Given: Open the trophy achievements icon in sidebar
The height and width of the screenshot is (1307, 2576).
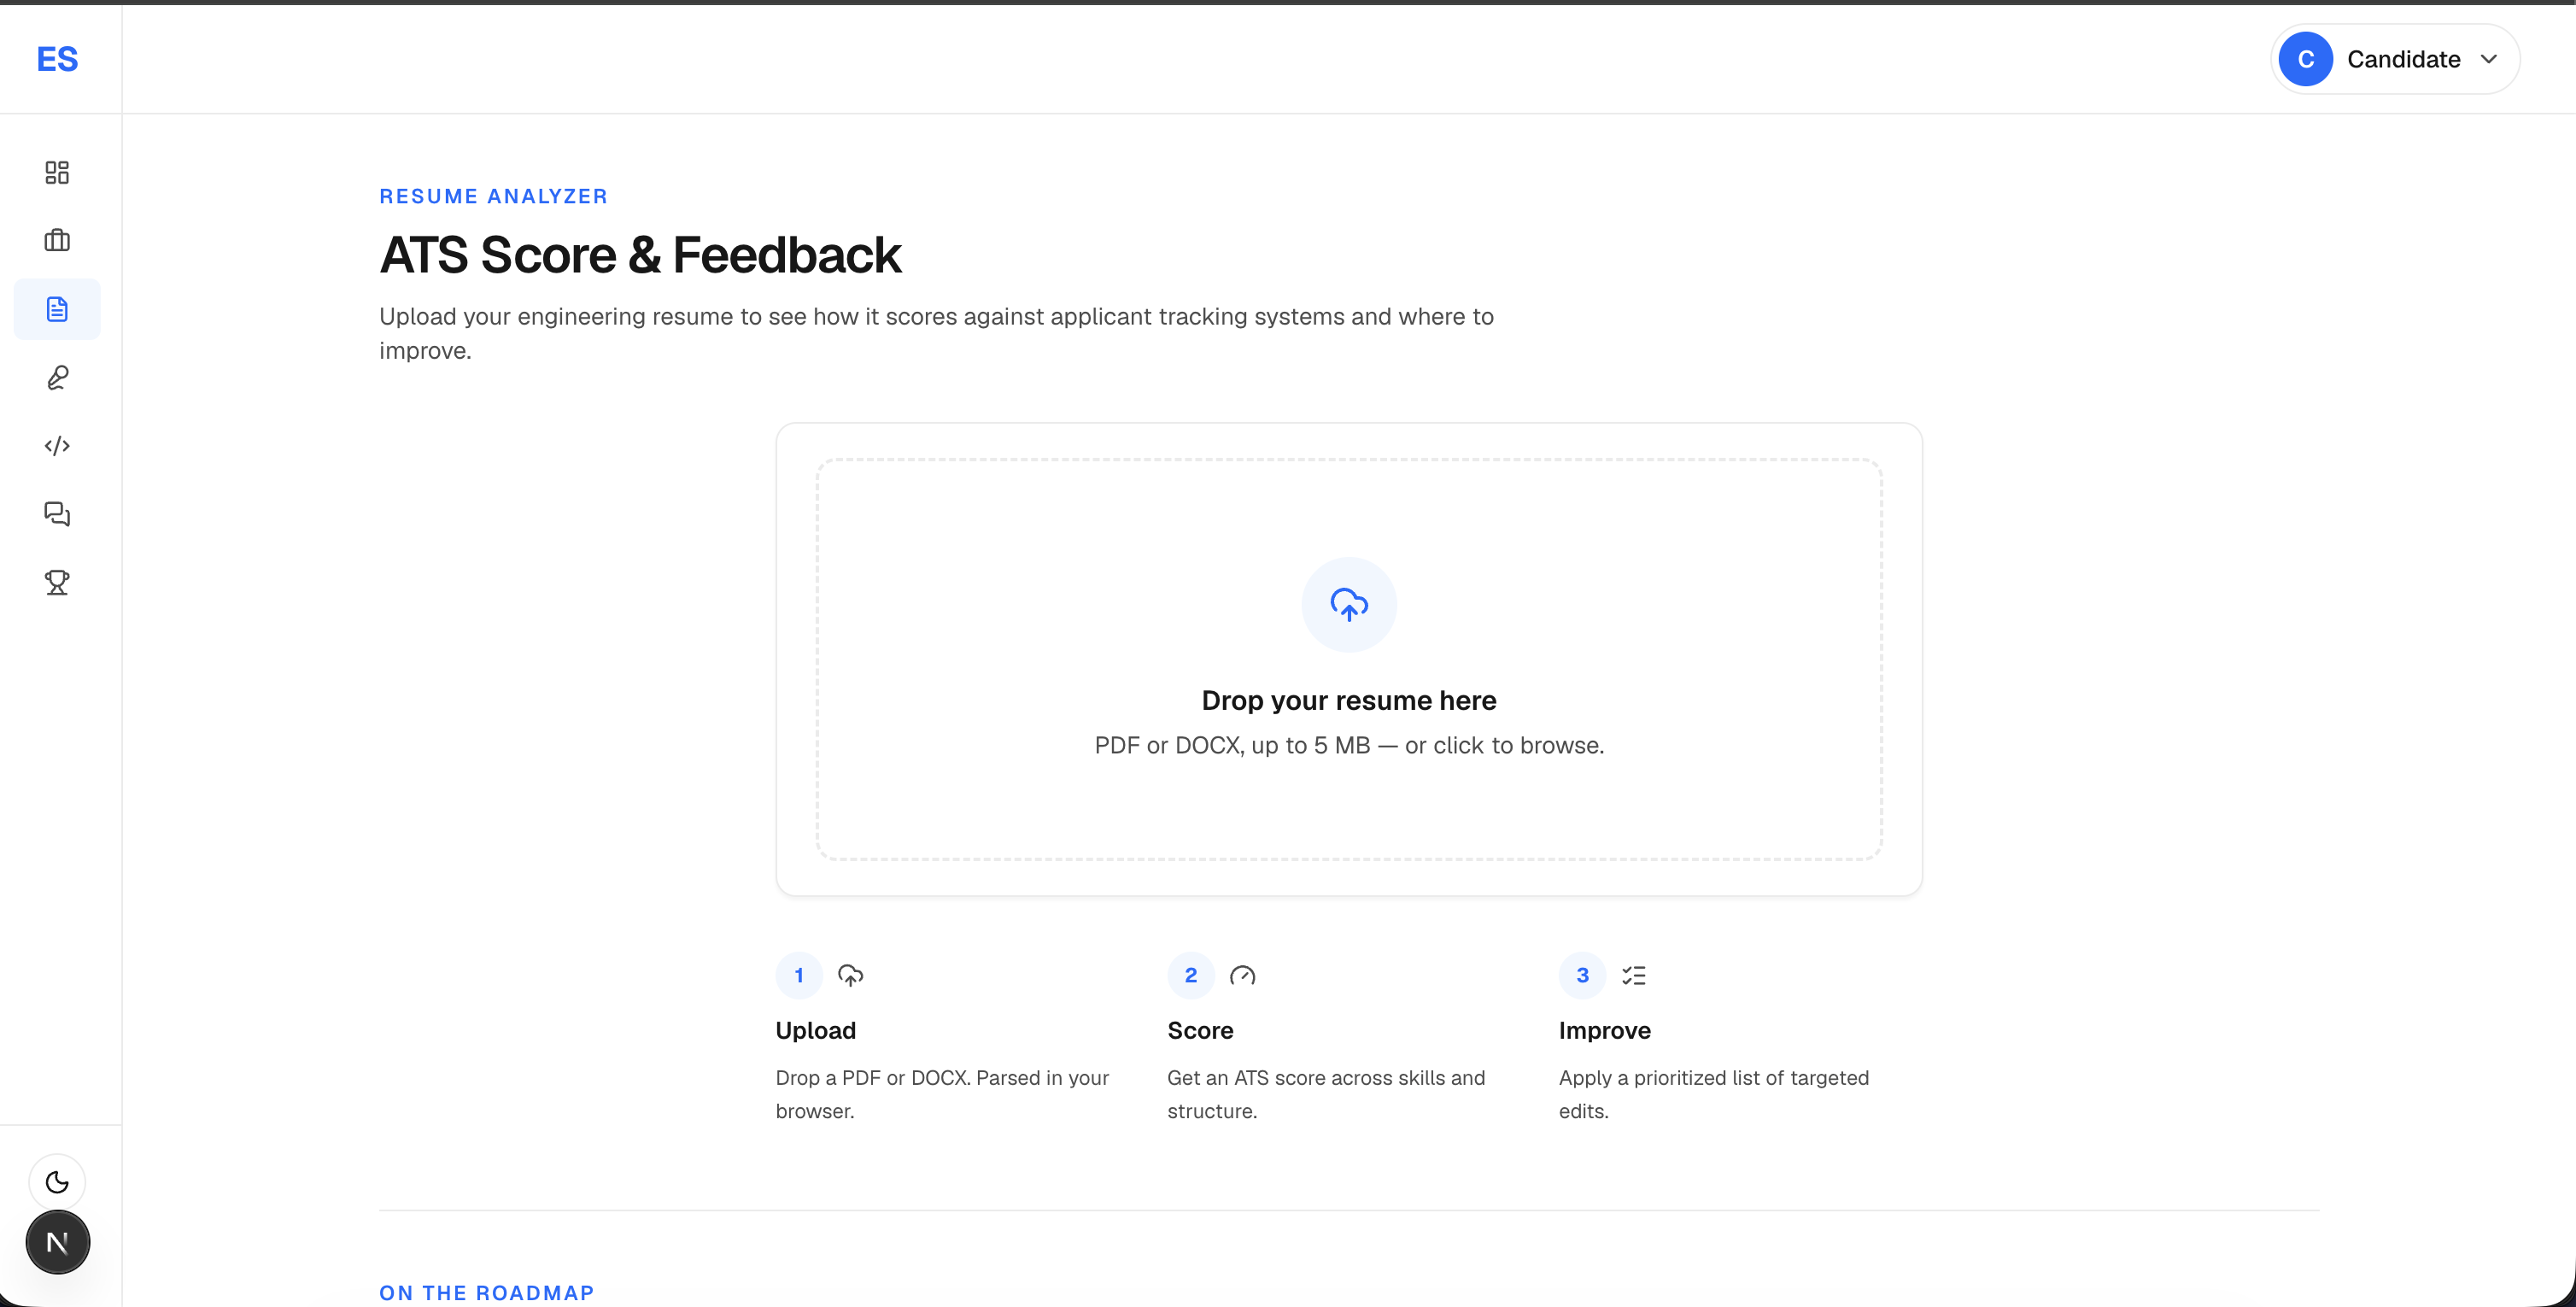Looking at the screenshot, I should [x=57, y=582].
